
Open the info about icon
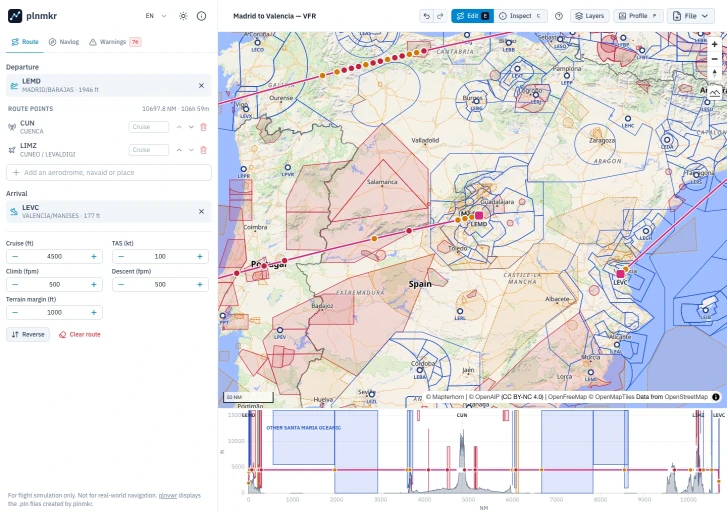click(x=201, y=16)
